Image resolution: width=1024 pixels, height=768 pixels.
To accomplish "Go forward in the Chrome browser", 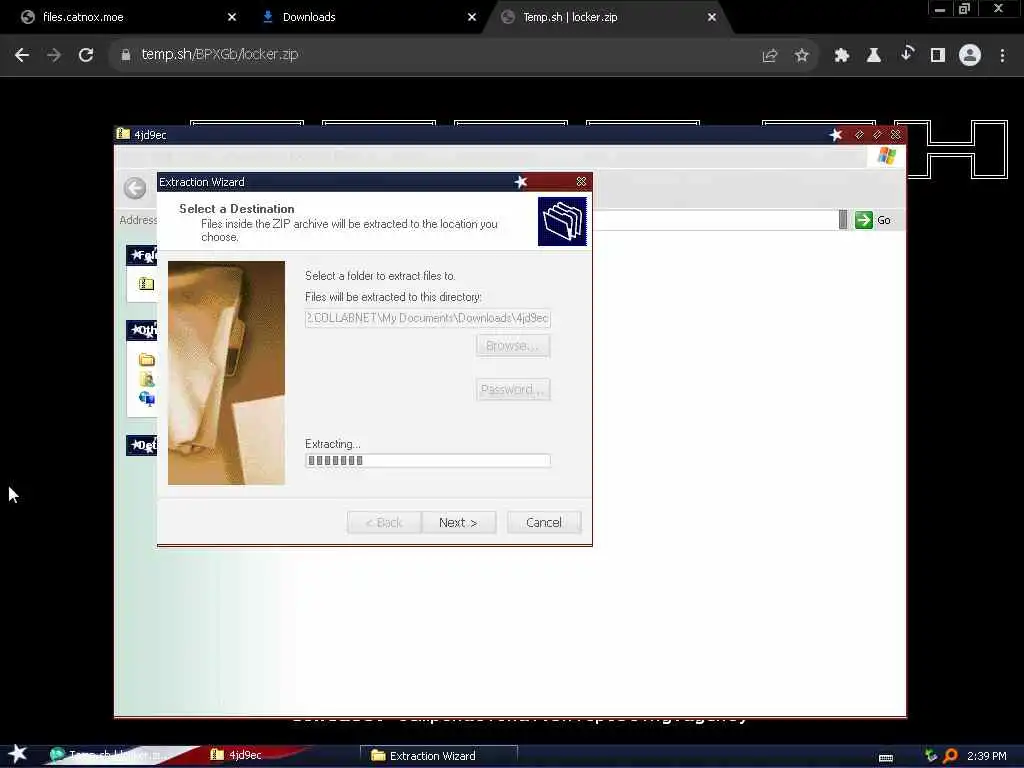I will click(54, 55).
